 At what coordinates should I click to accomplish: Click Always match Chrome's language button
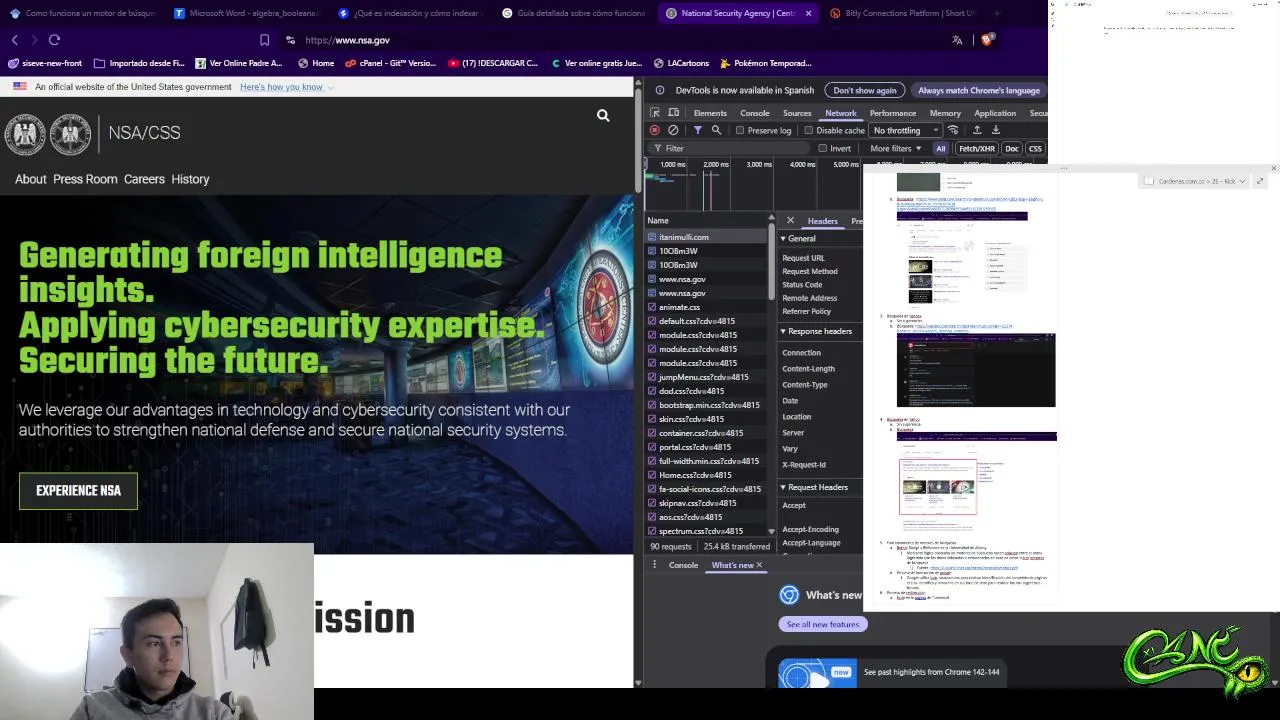tap(979, 90)
